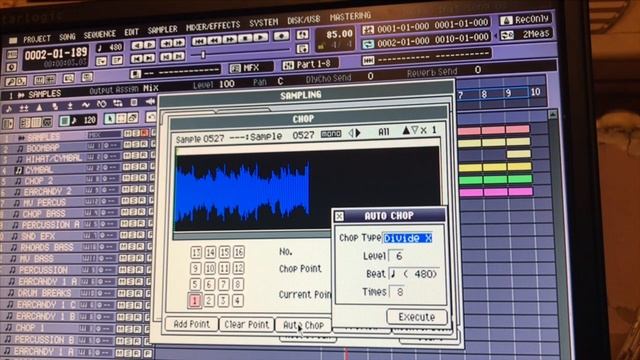Click the green clip in the sequence grid
This screenshot has height=360, width=640.
tap(495, 179)
